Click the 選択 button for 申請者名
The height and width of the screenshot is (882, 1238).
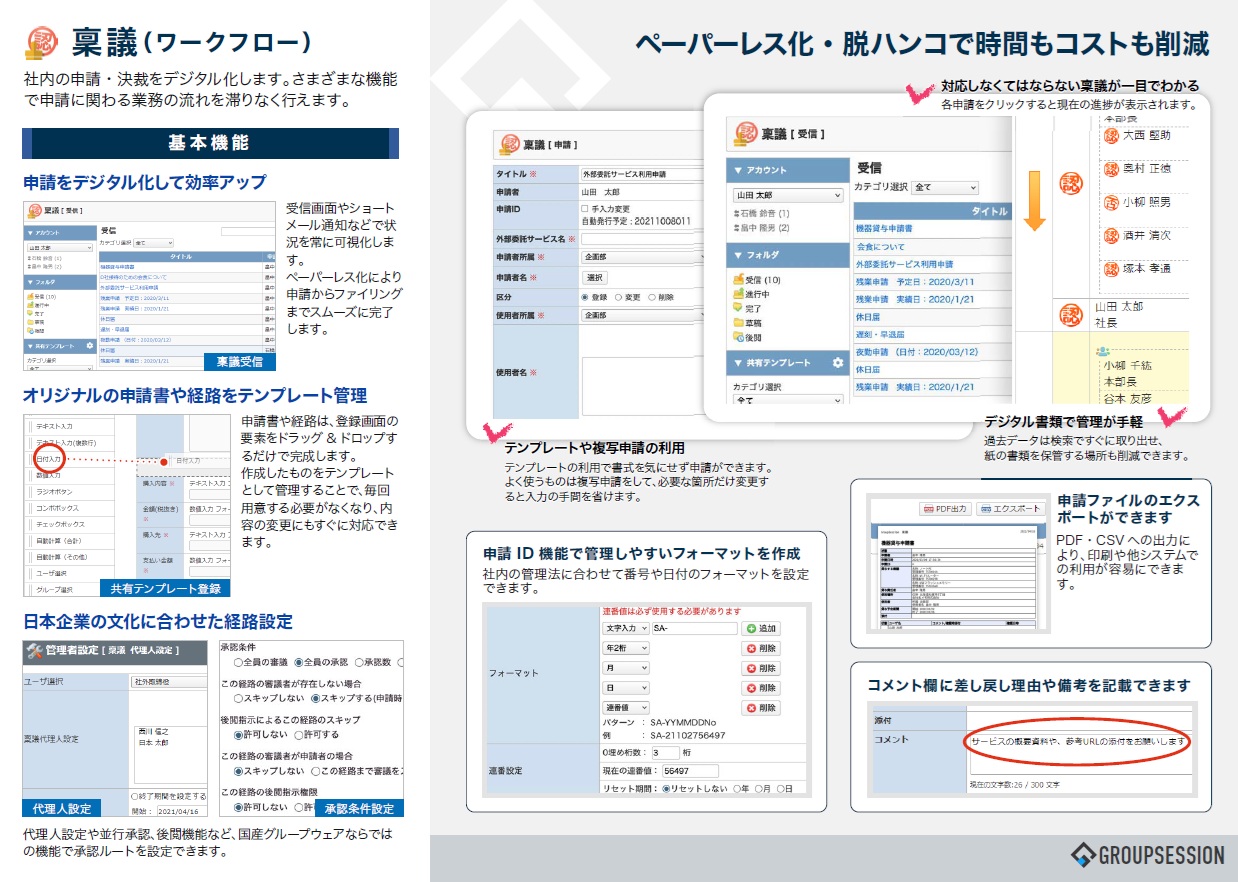click(x=595, y=277)
